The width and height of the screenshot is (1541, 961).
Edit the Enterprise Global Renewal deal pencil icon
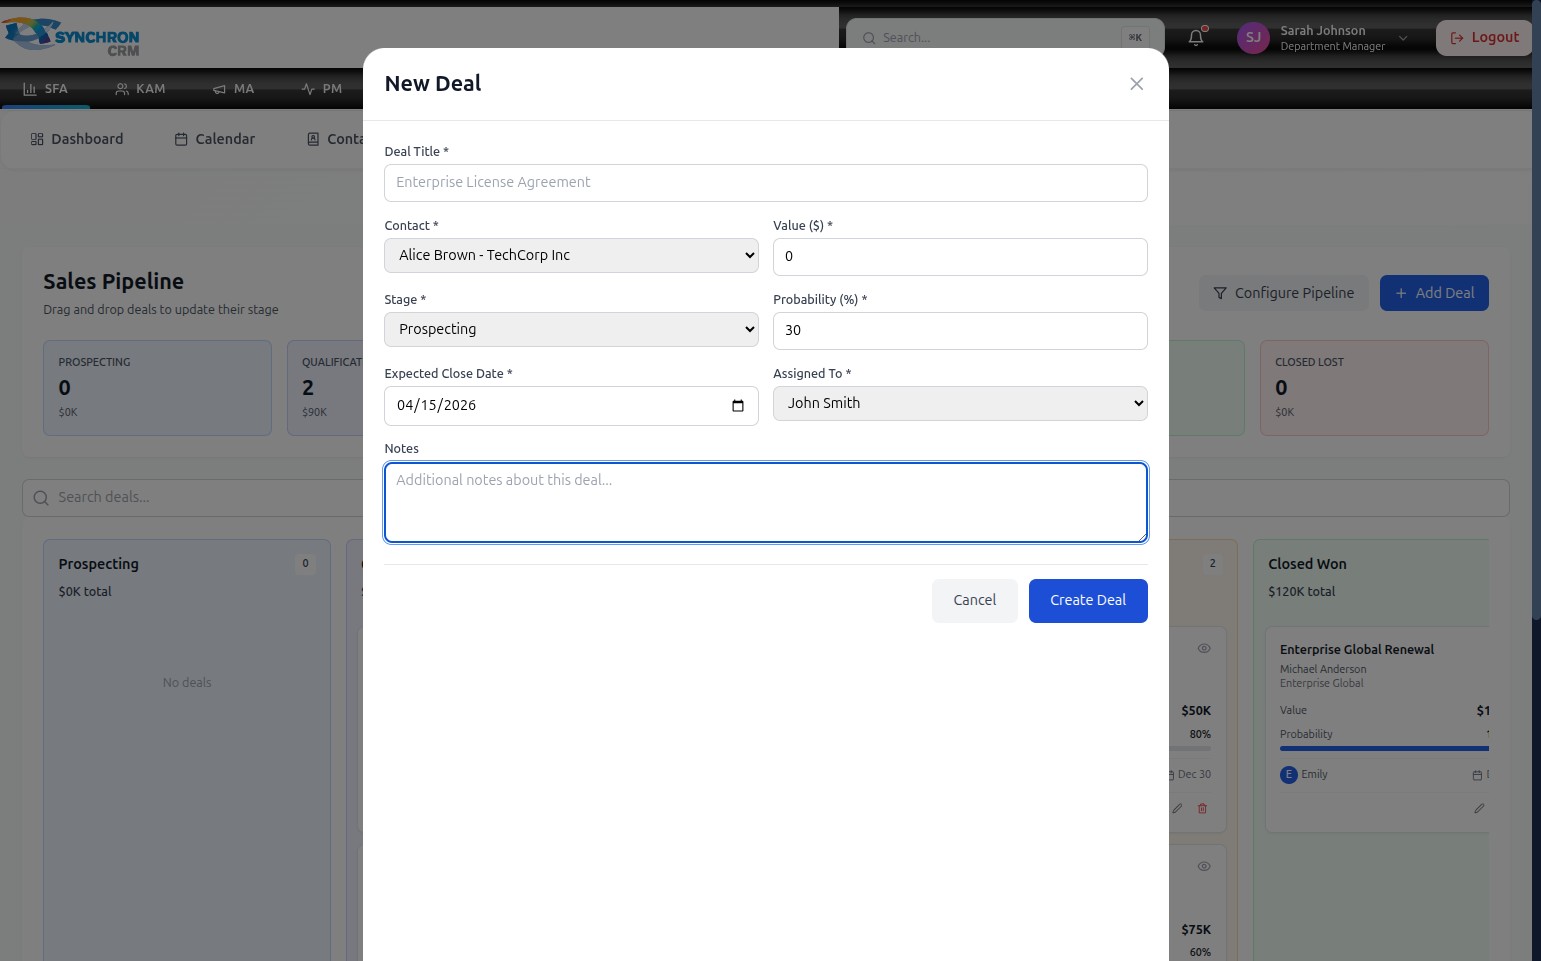point(1479,808)
